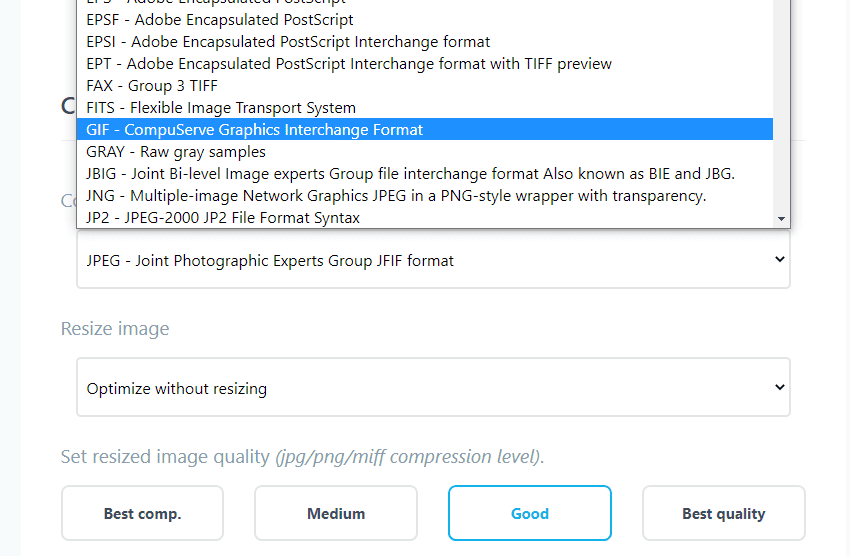
Task: Select GIF CompuServe Graphics Interchange Format
Action: click(x=425, y=130)
